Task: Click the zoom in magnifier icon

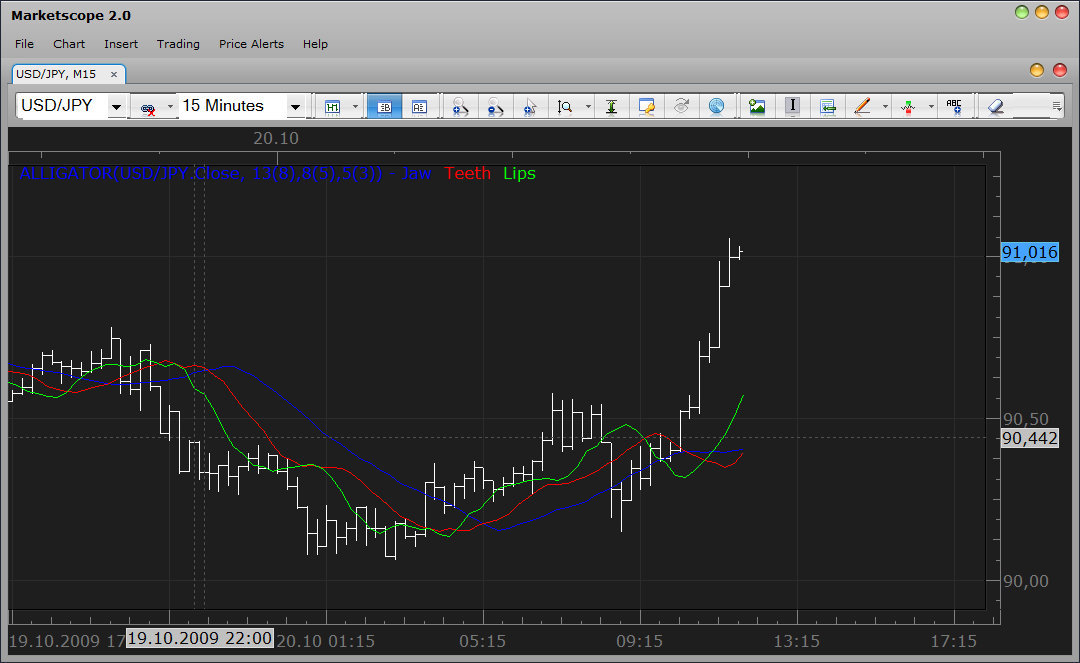Action: point(459,107)
